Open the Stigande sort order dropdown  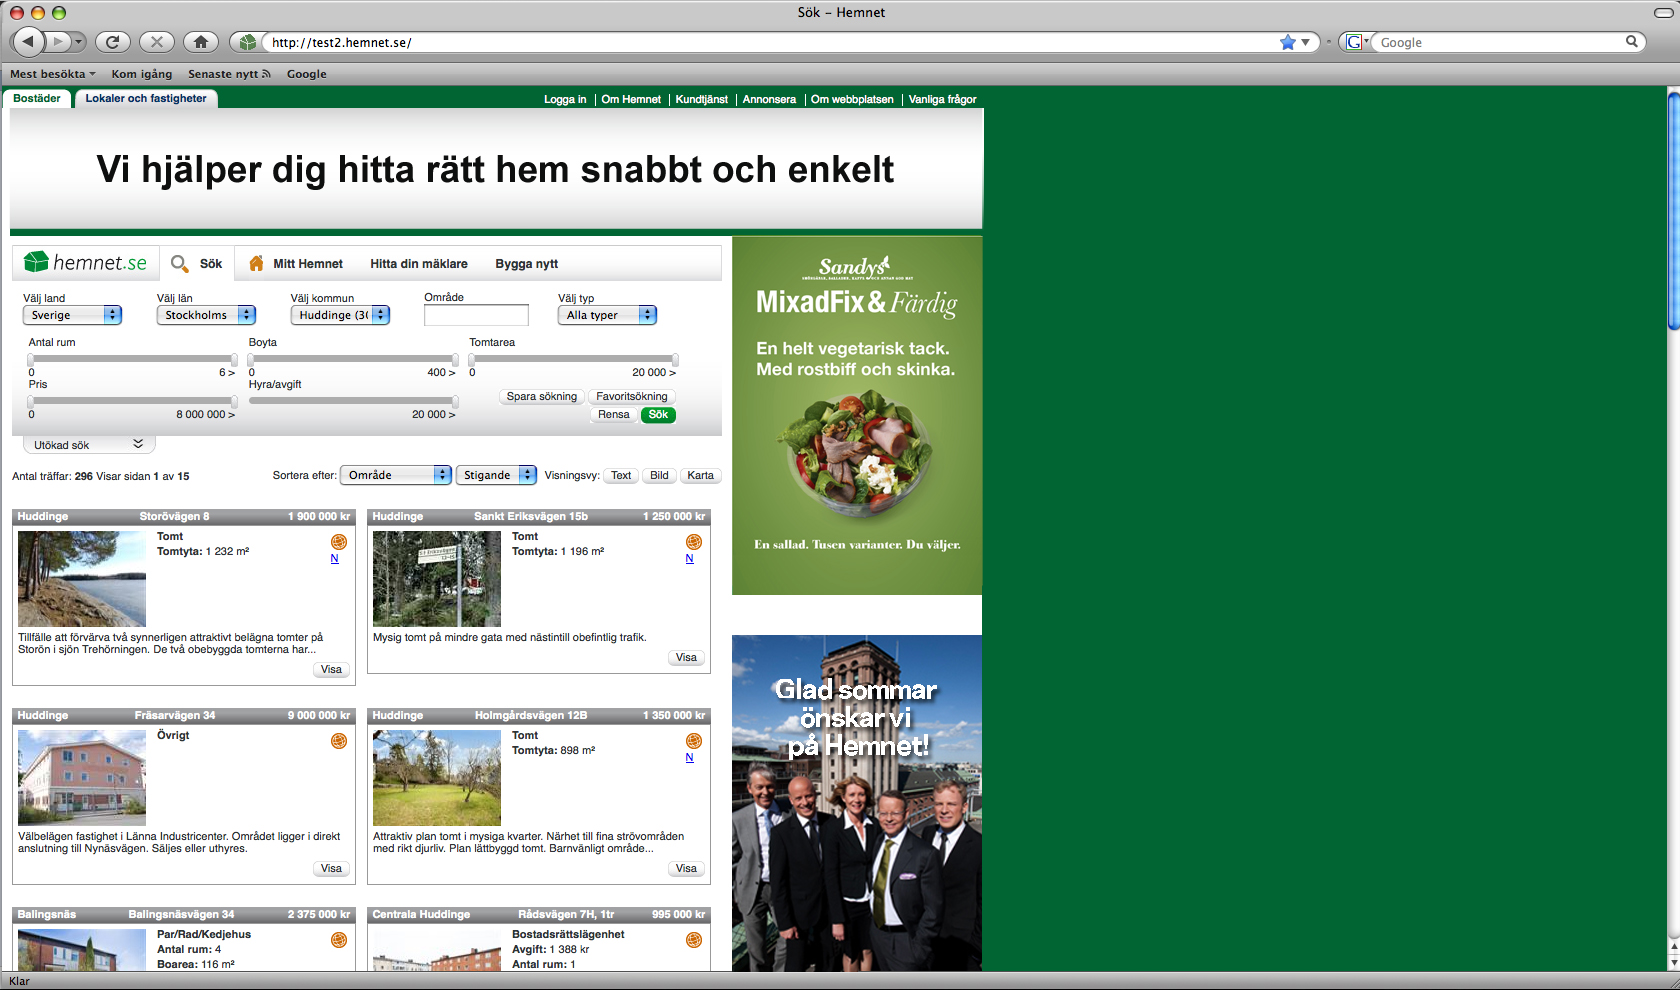[x=496, y=475]
